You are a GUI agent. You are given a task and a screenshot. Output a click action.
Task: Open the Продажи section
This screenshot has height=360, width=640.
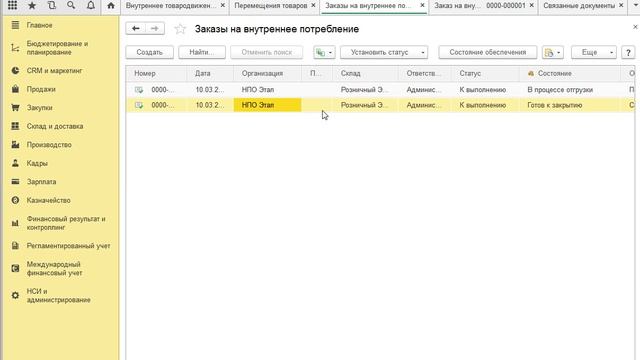point(41,89)
